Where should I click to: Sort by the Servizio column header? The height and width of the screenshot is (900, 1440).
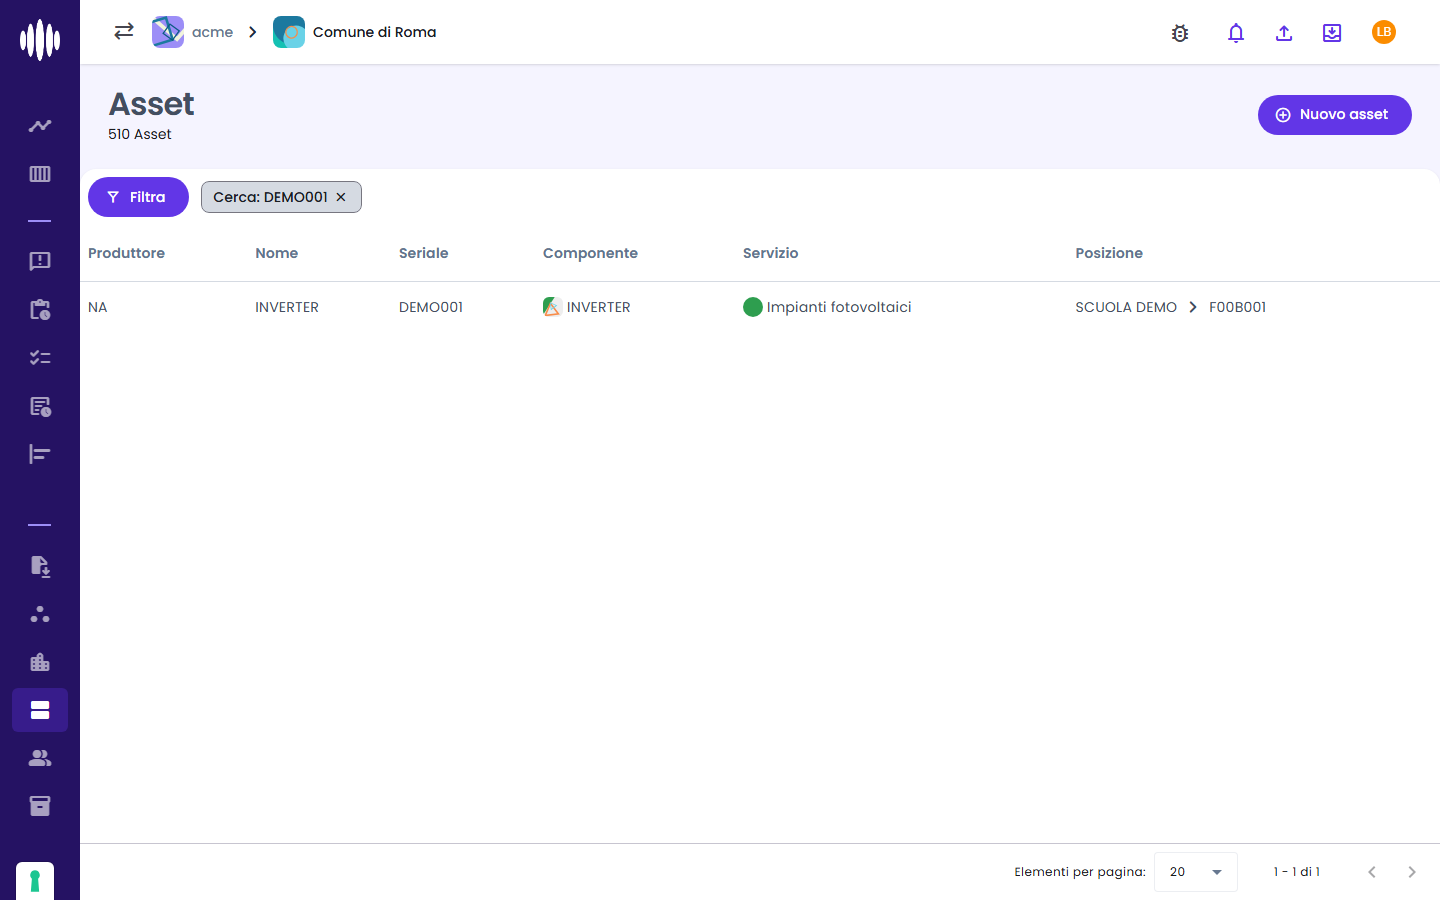tap(770, 253)
